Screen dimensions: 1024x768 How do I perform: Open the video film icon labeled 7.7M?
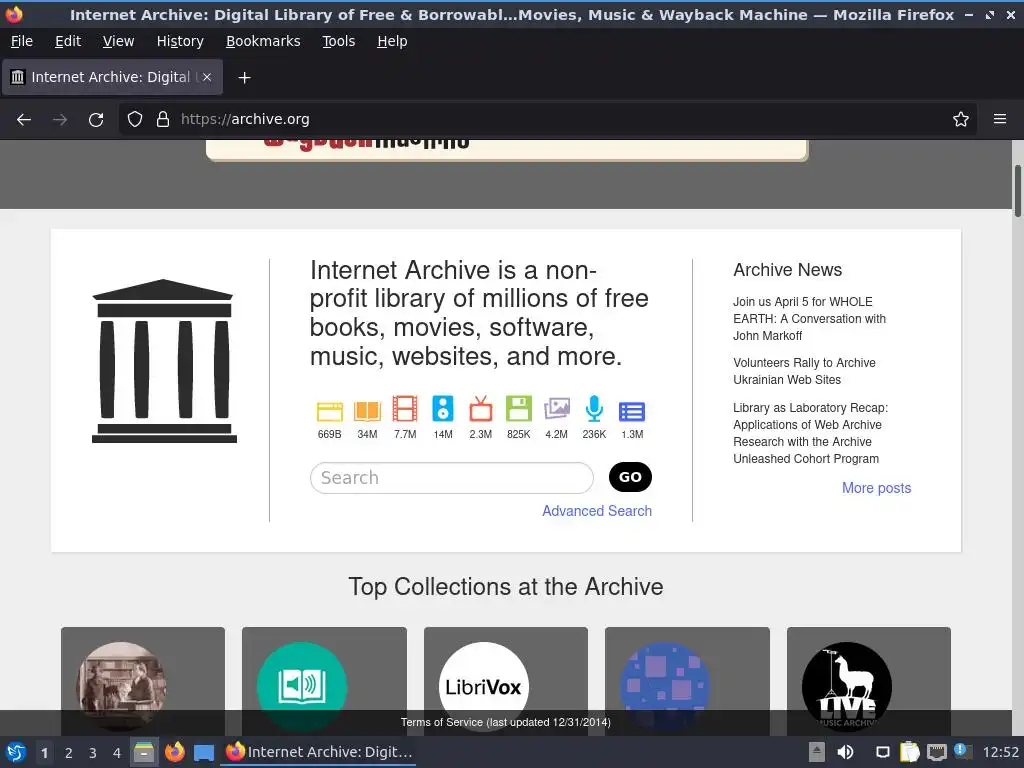click(x=405, y=409)
